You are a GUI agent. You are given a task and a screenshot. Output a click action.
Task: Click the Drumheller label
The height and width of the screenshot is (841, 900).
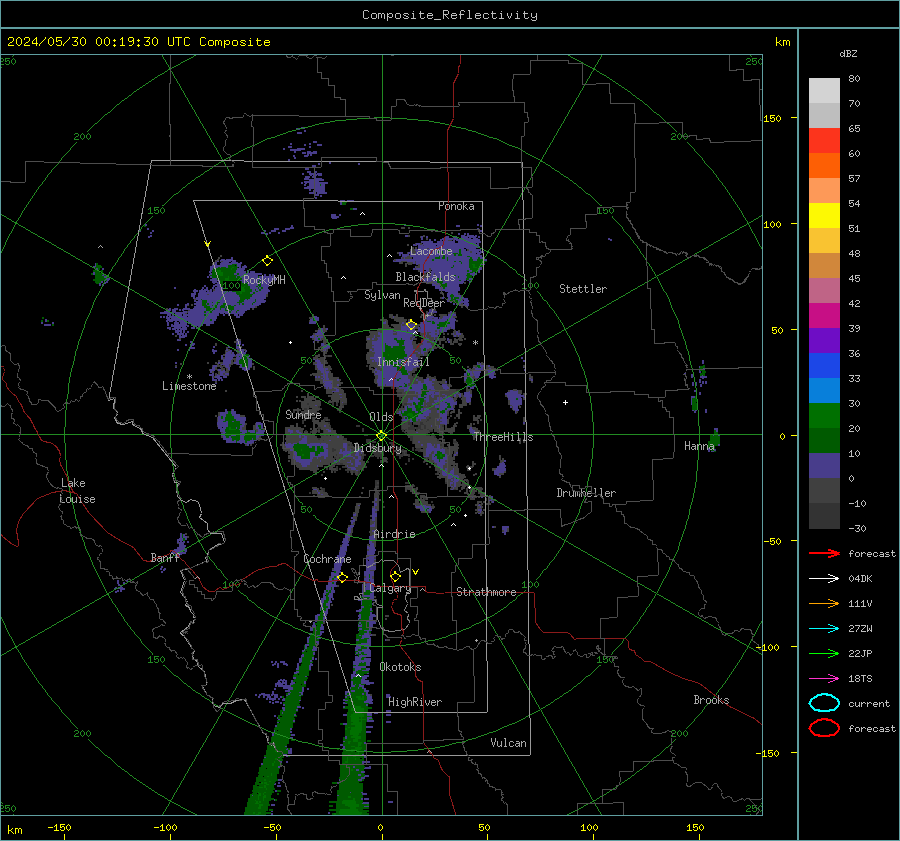(586, 493)
